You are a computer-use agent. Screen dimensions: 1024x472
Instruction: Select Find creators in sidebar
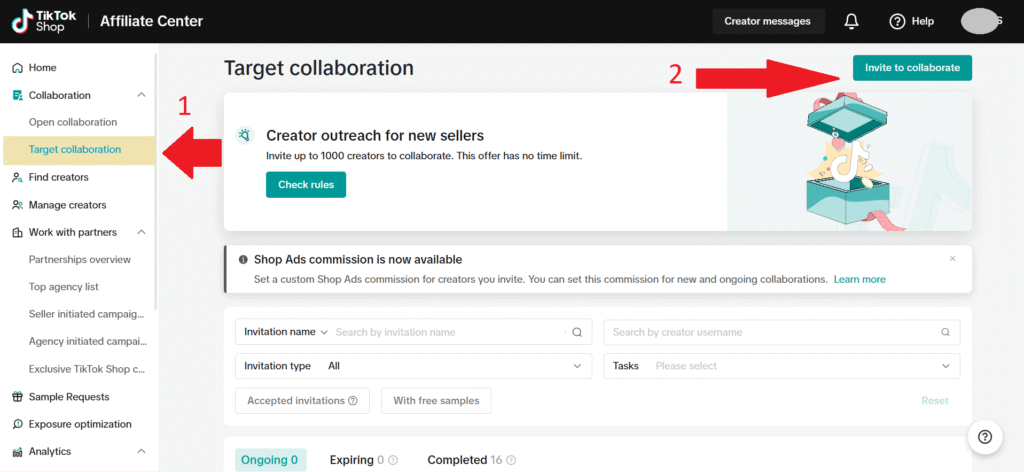point(58,177)
